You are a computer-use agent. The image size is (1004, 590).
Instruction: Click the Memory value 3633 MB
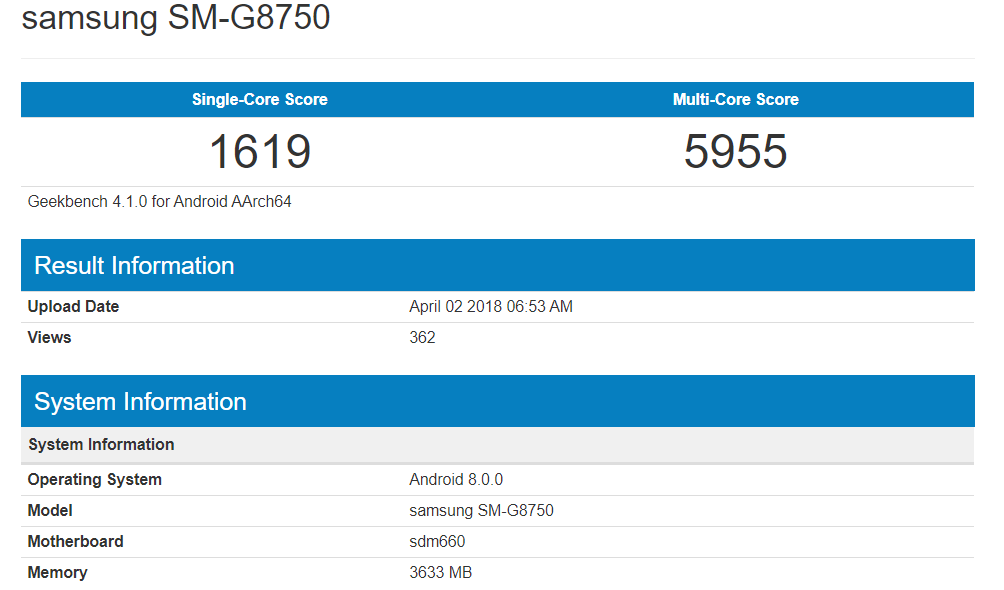[440, 572]
